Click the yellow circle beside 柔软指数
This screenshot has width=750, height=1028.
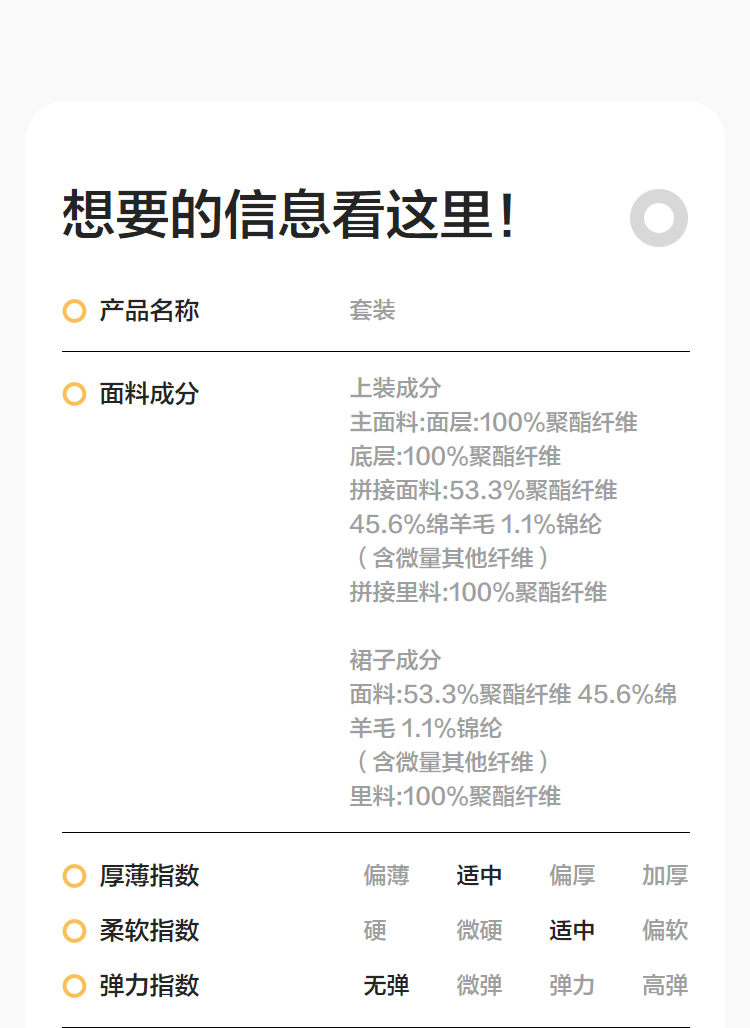74,931
